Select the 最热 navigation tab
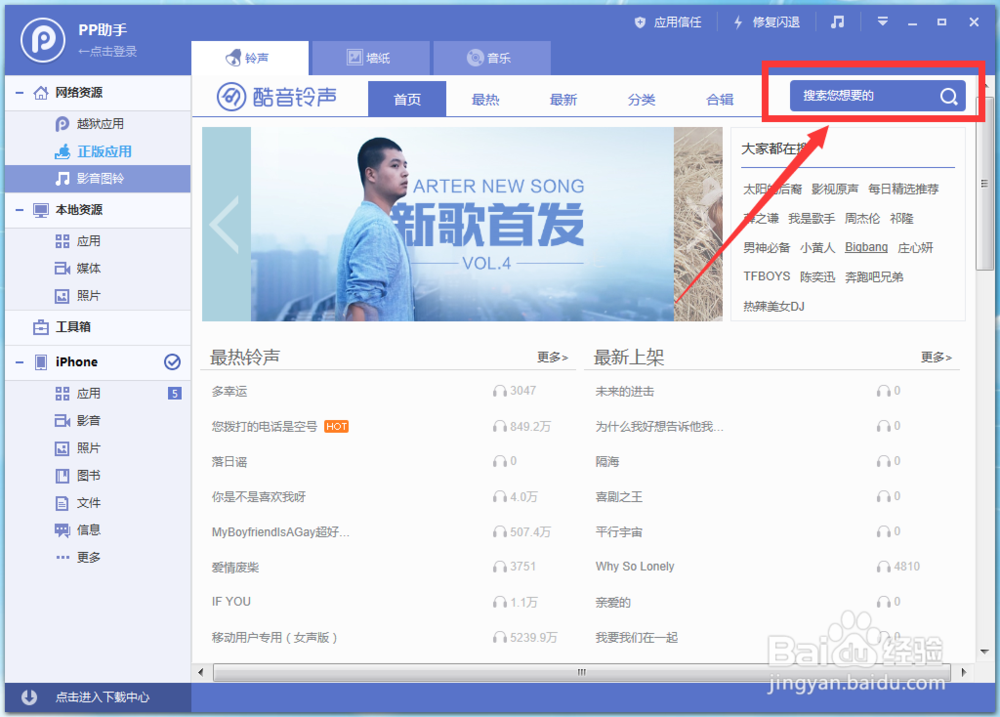The height and width of the screenshot is (717, 1000). [x=485, y=100]
